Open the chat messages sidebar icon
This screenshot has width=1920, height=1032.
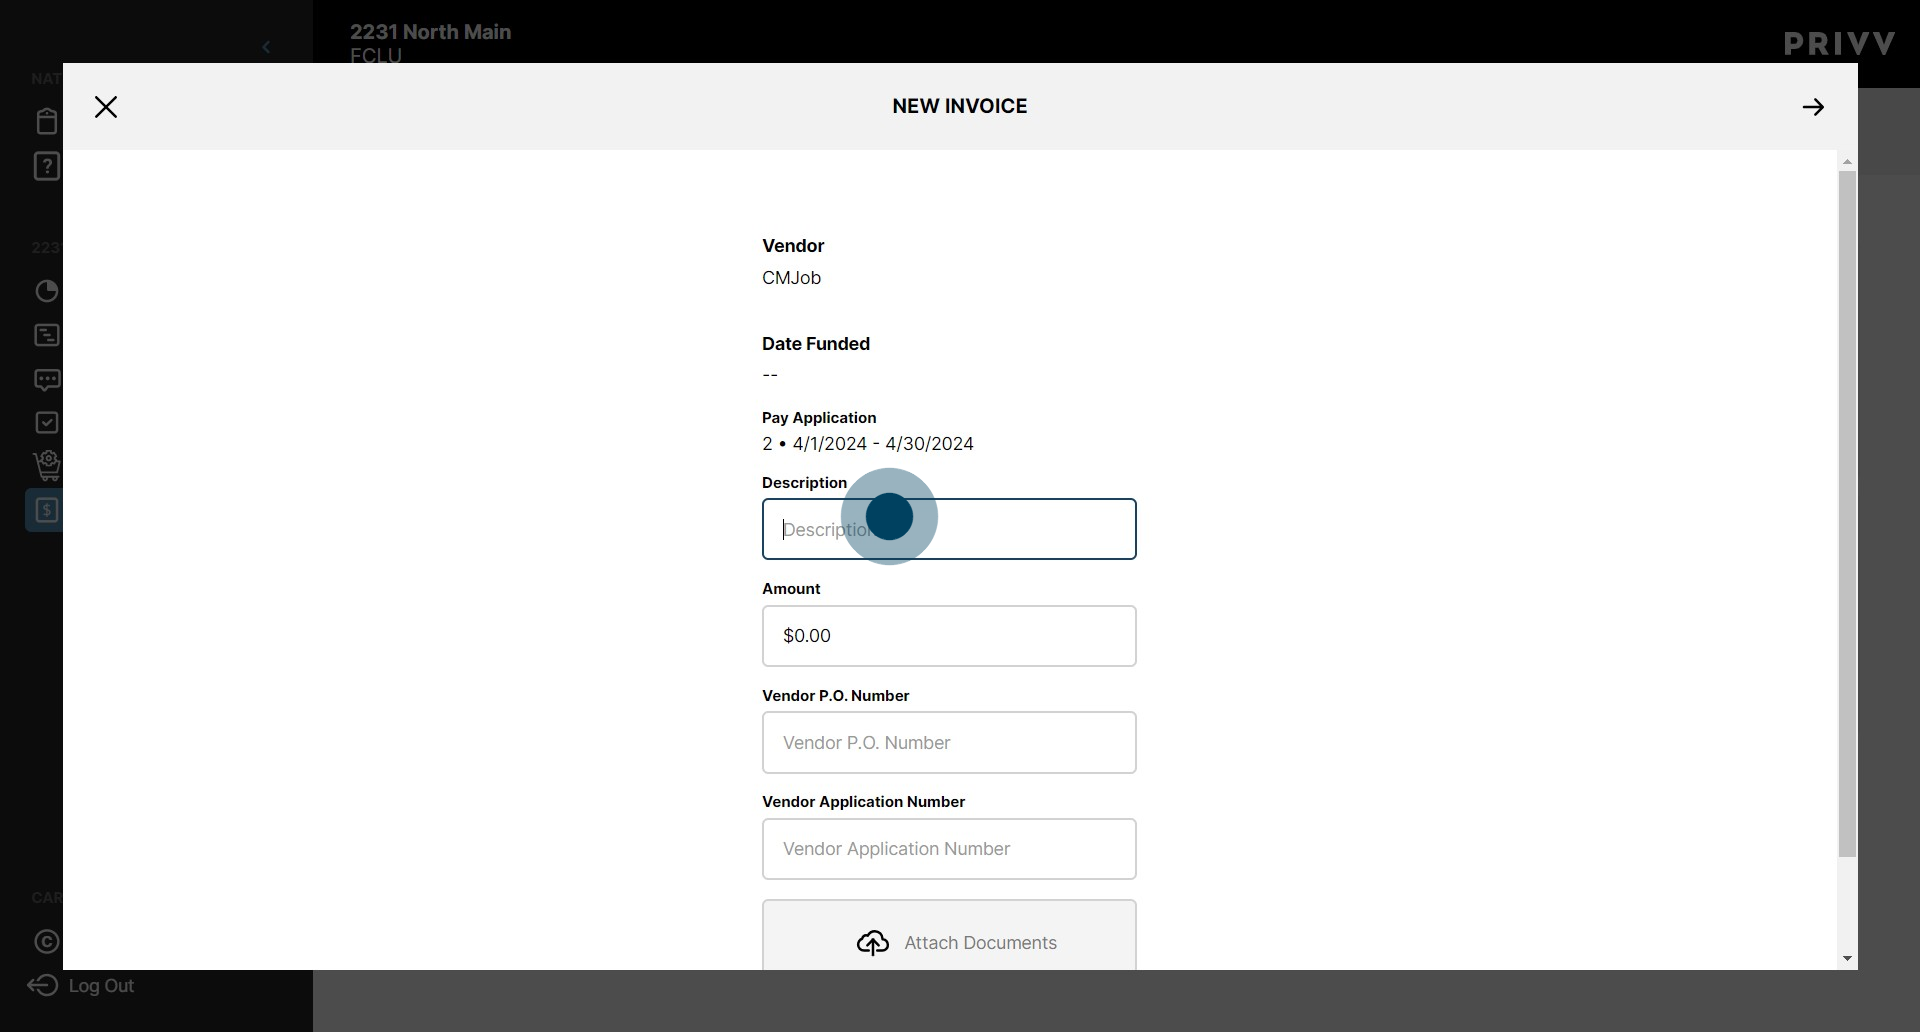[46, 380]
